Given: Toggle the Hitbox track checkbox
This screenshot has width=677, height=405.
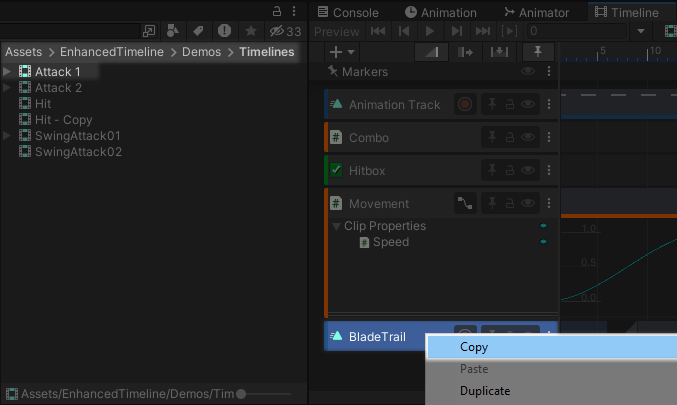Looking at the screenshot, I should click(336, 170).
